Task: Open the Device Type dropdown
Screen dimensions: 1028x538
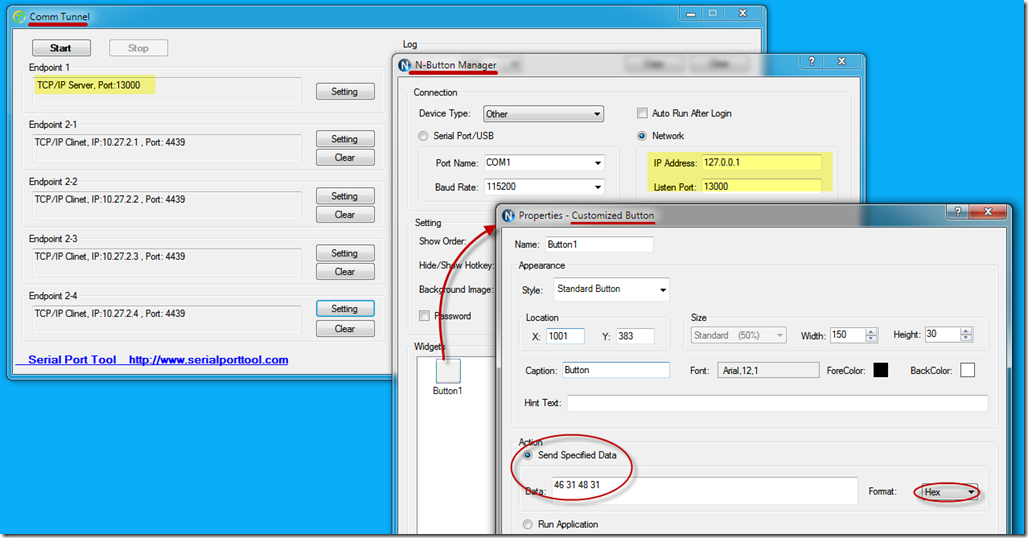Action: (x=544, y=114)
